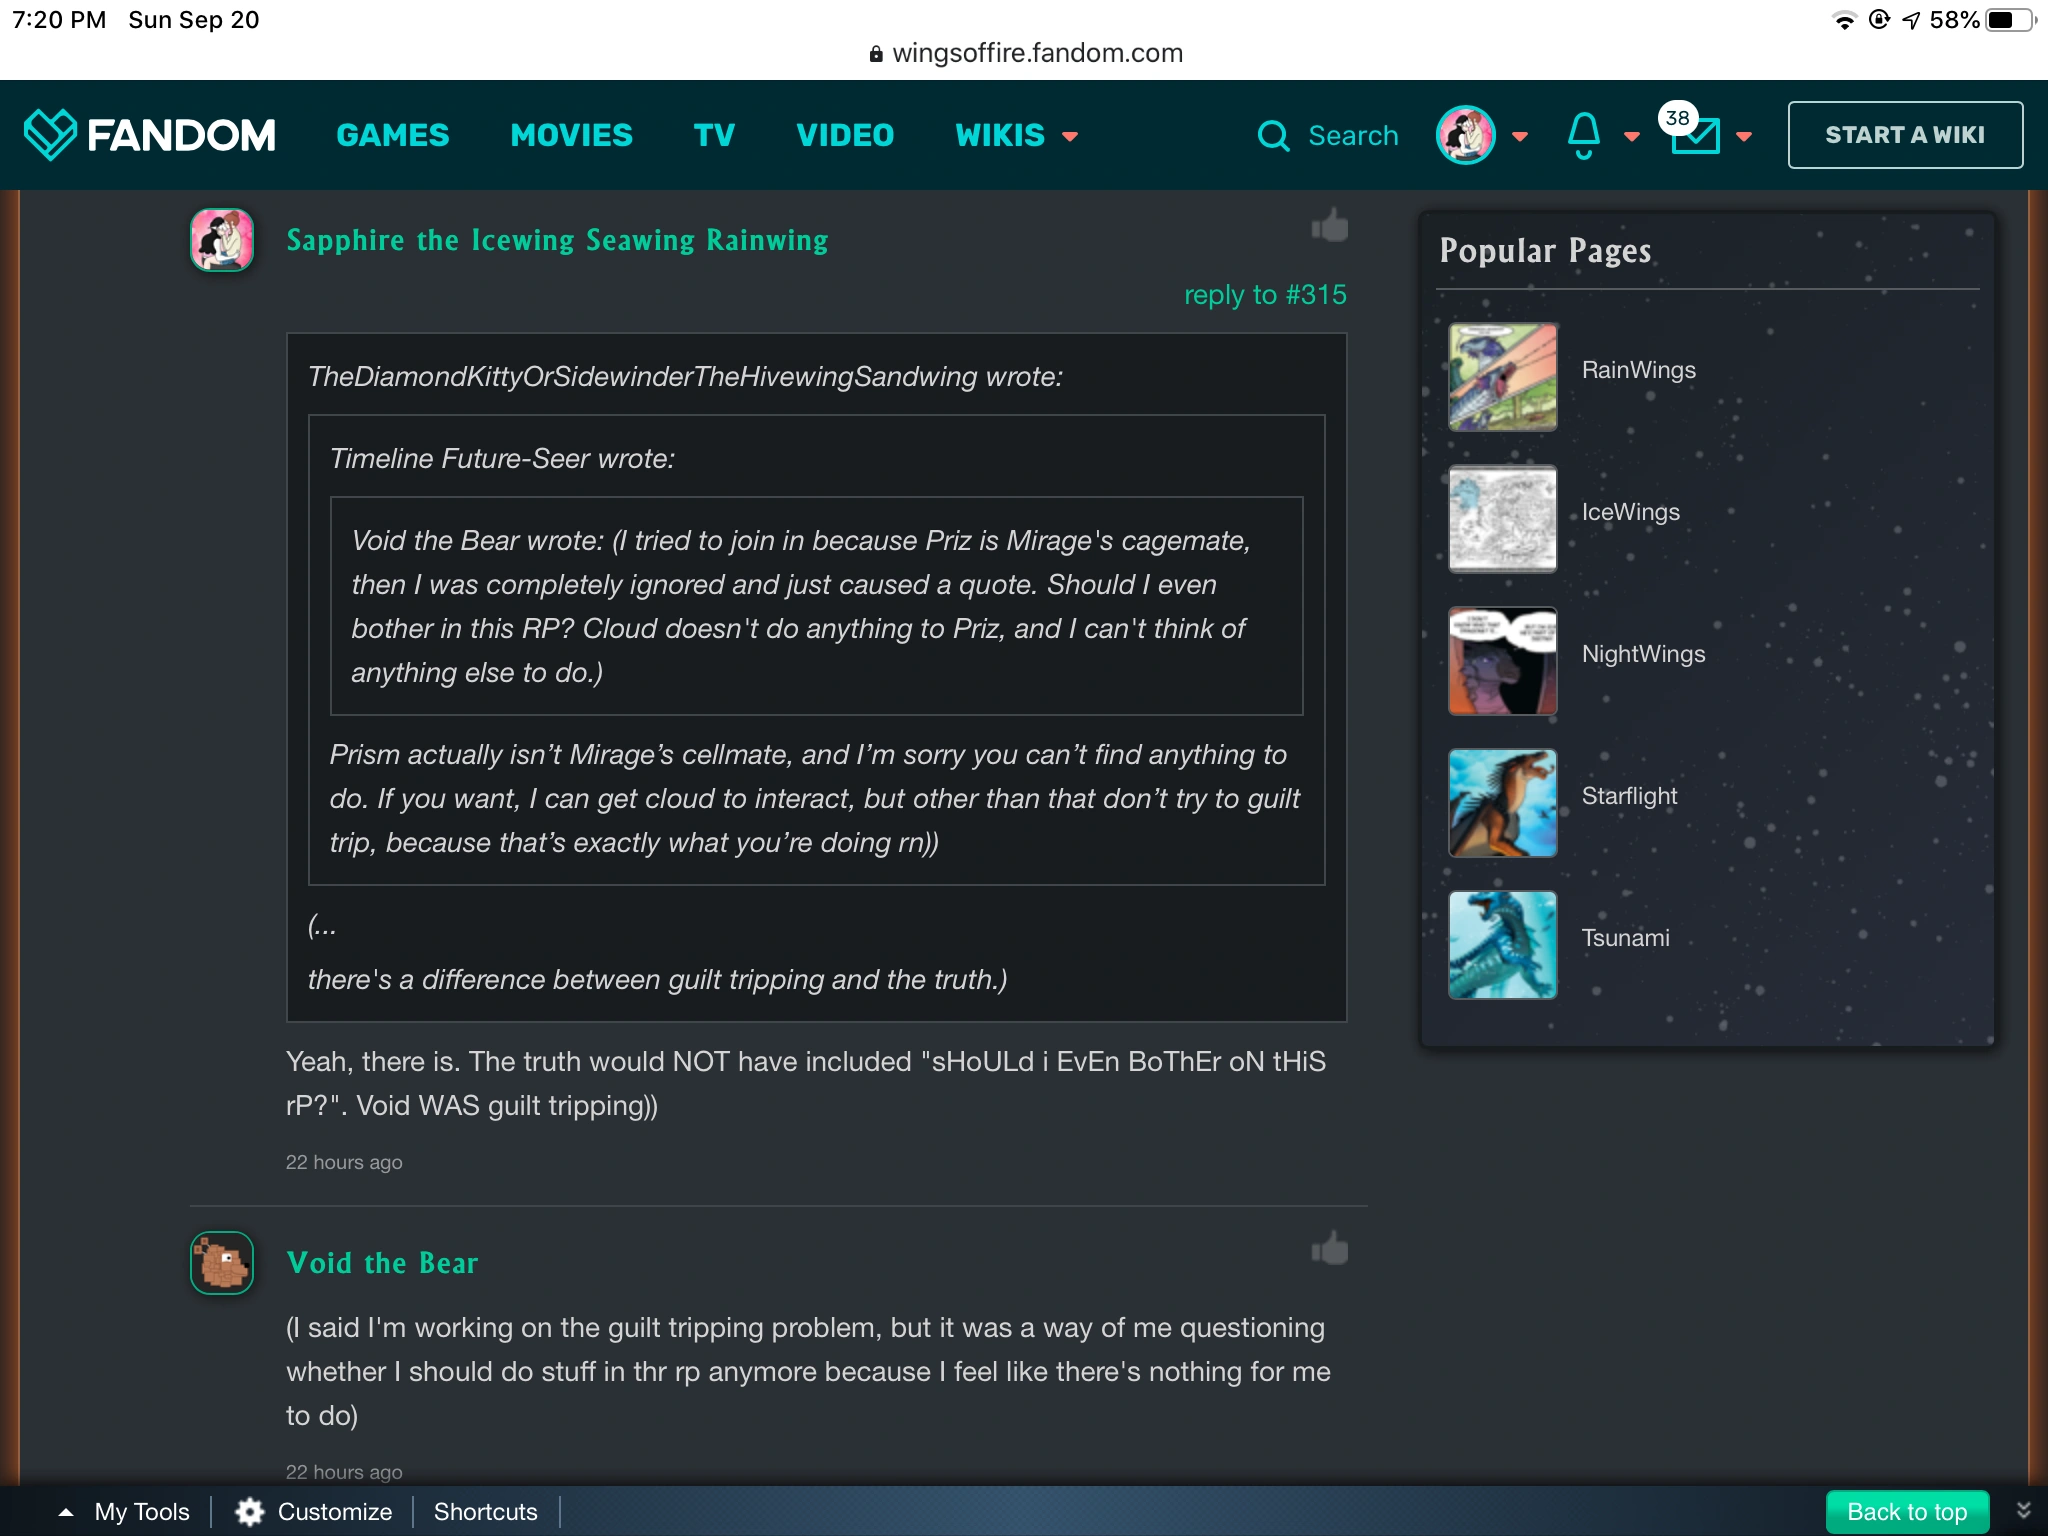This screenshot has width=2048, height=1536.
Task: Open the Shortcuts toolbar link
Action: coord(485,1511)
